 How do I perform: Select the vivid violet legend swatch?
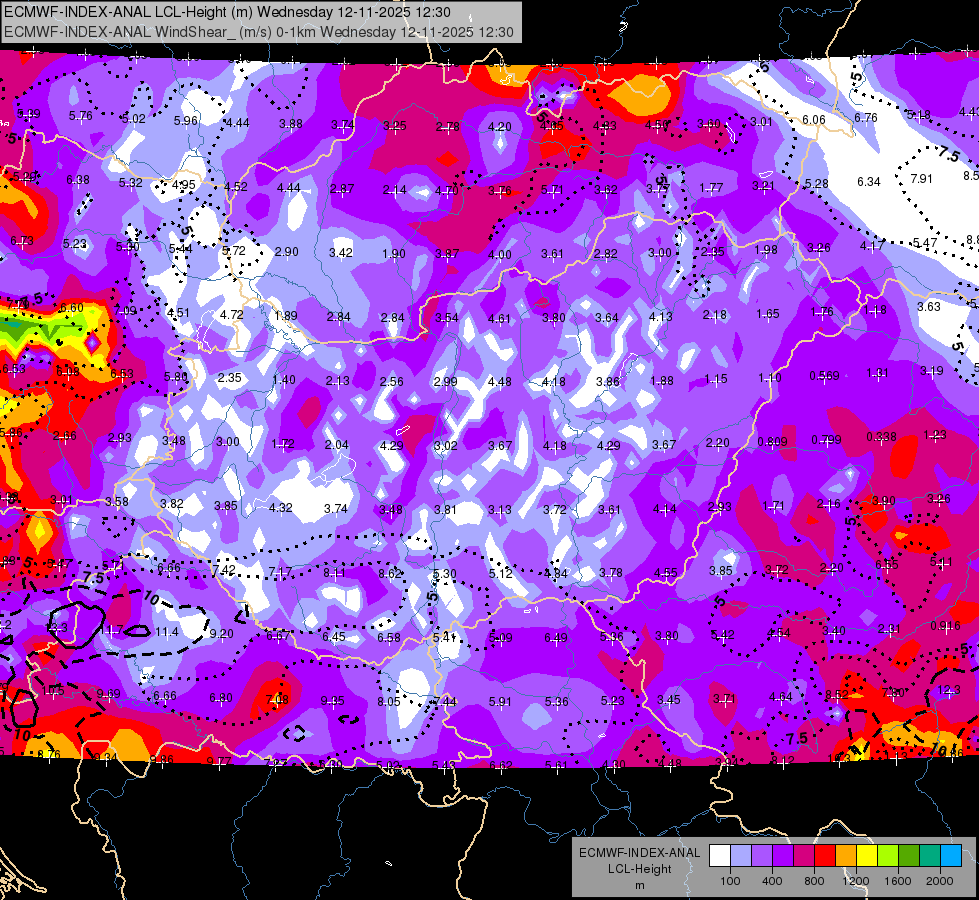coord(783,855)
